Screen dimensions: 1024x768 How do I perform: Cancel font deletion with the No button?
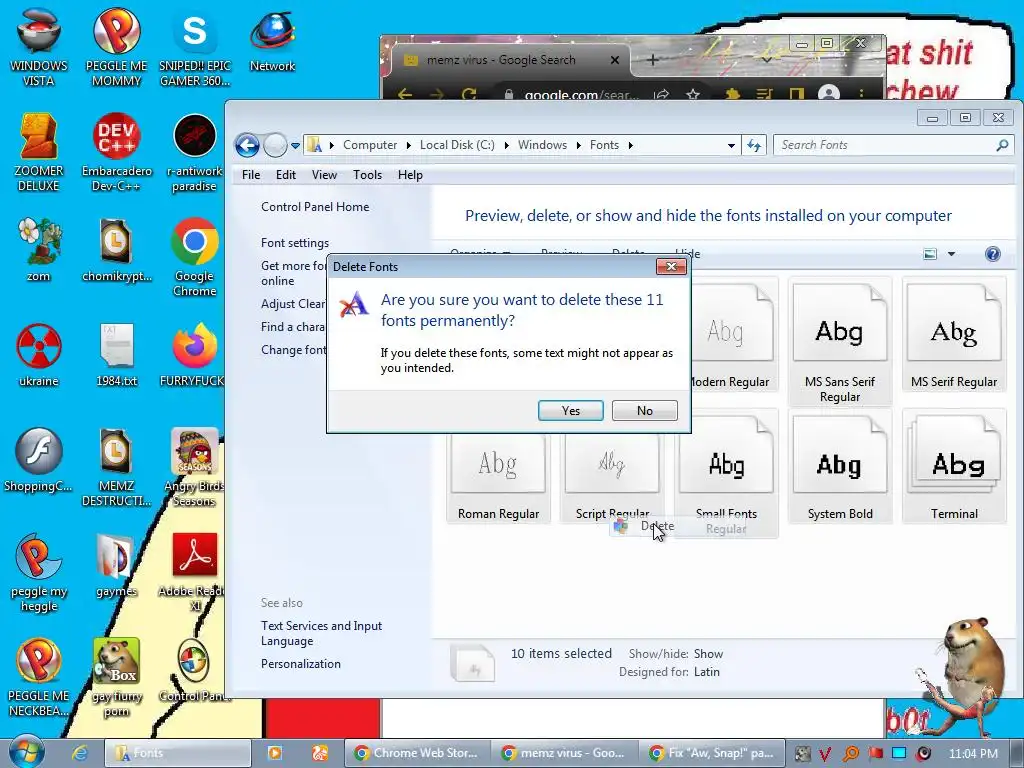(x=645, y=410)
